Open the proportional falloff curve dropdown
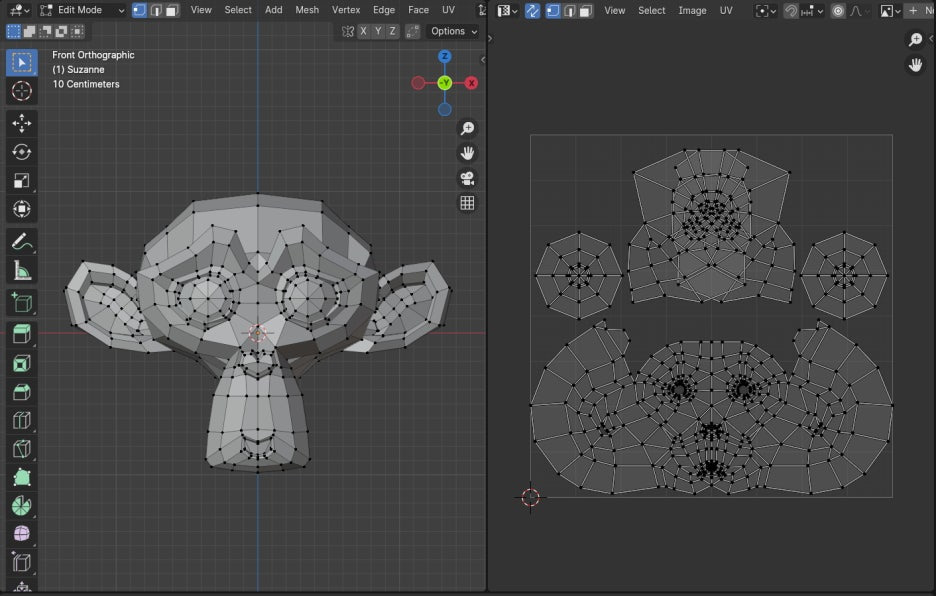Screen dimensions: 936x596 (x=858, y=11)
